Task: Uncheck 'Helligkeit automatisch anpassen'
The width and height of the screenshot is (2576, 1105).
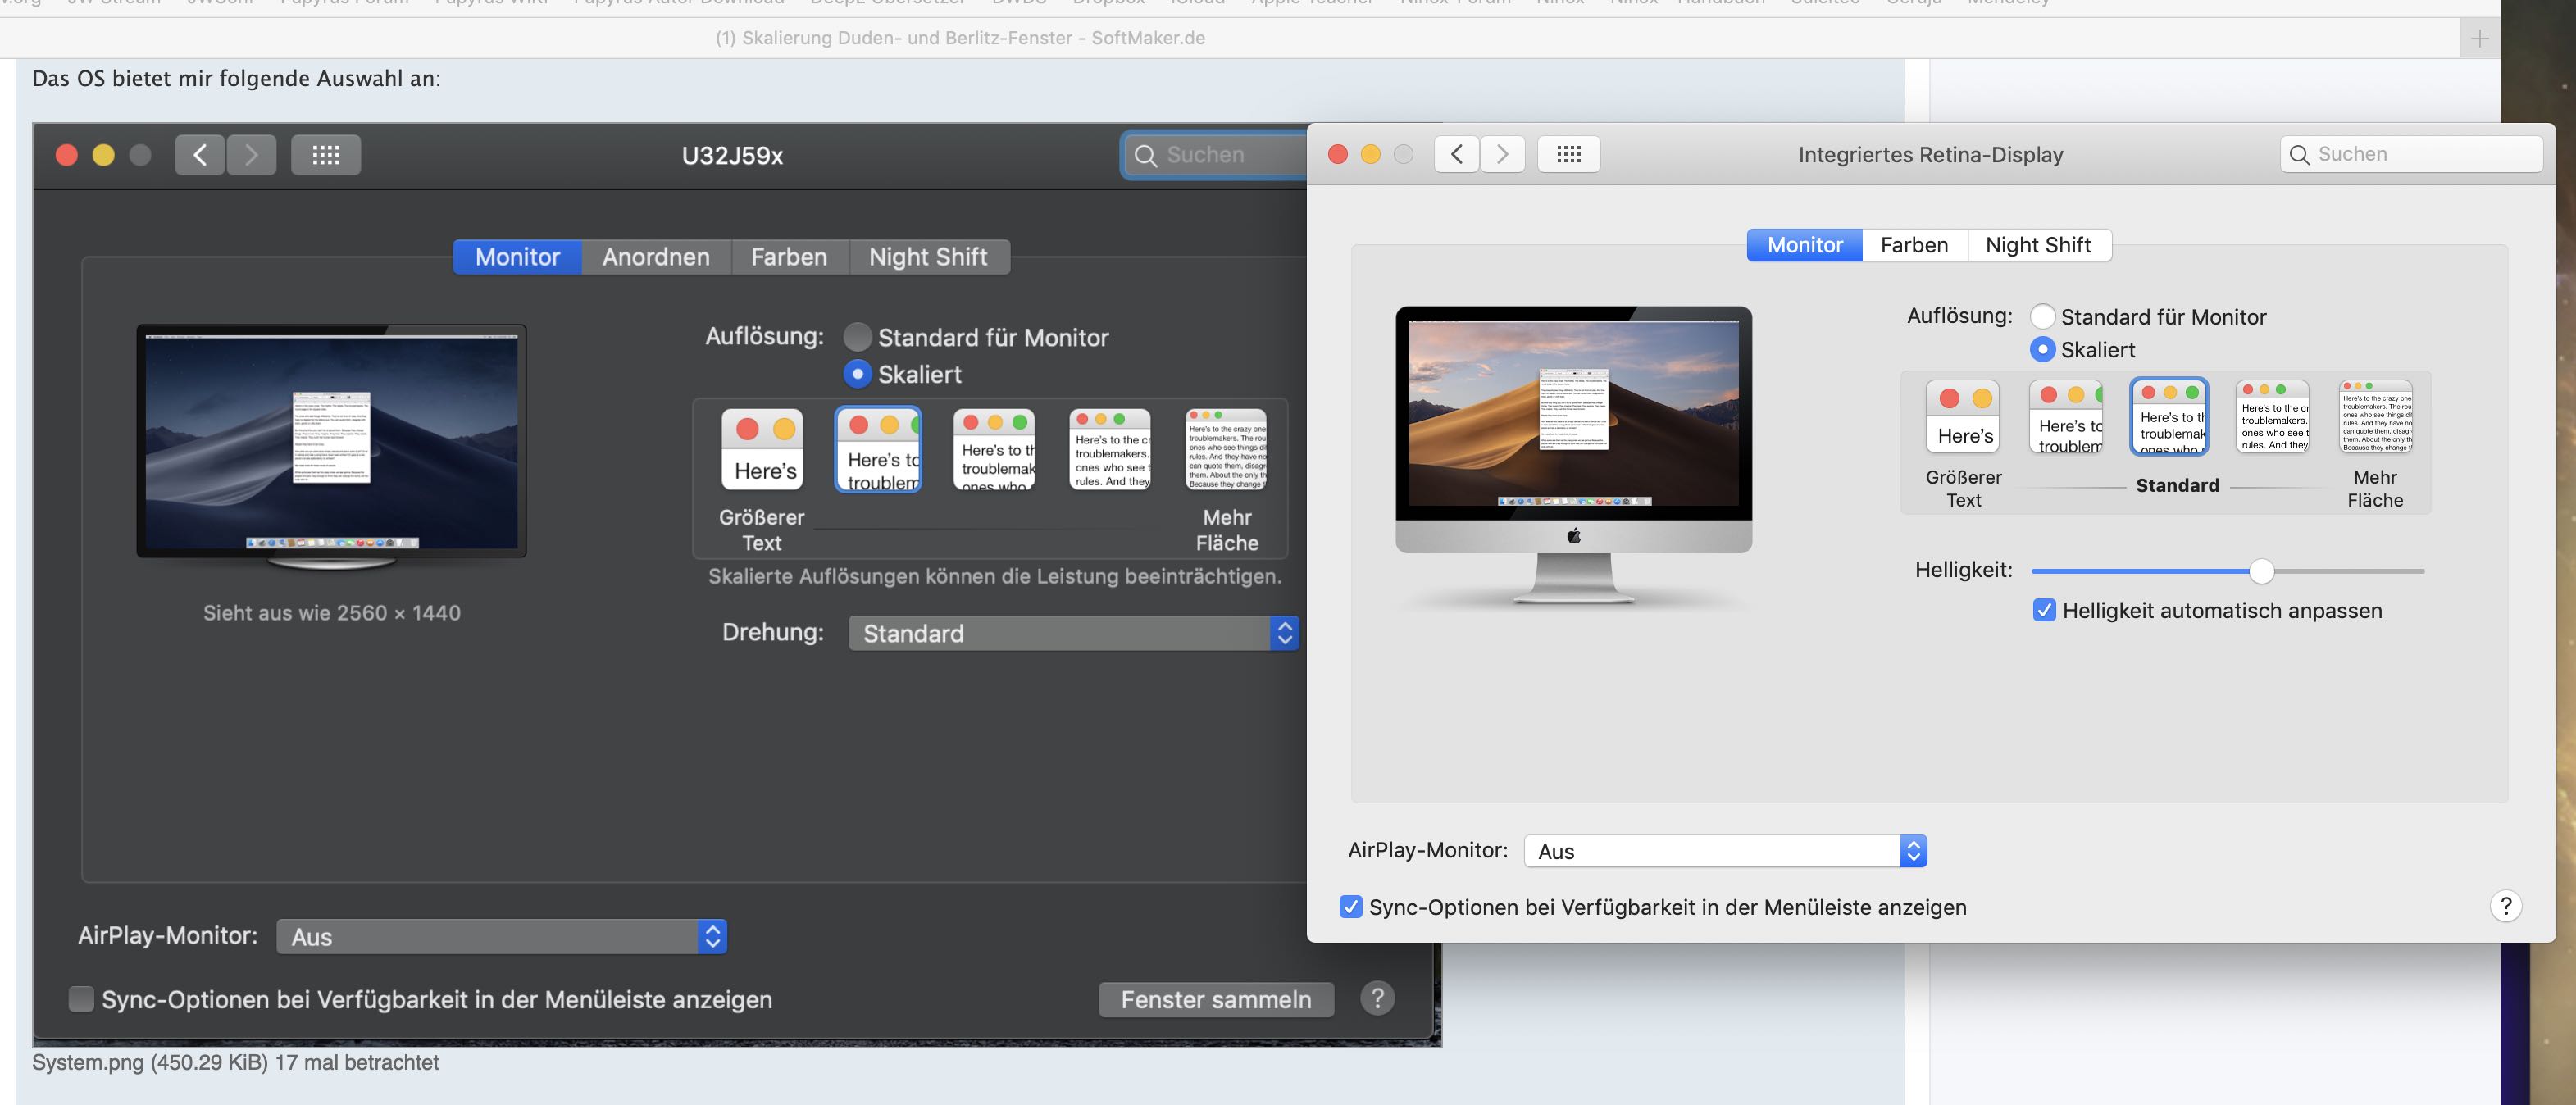Action: [x=2044, y=610]
